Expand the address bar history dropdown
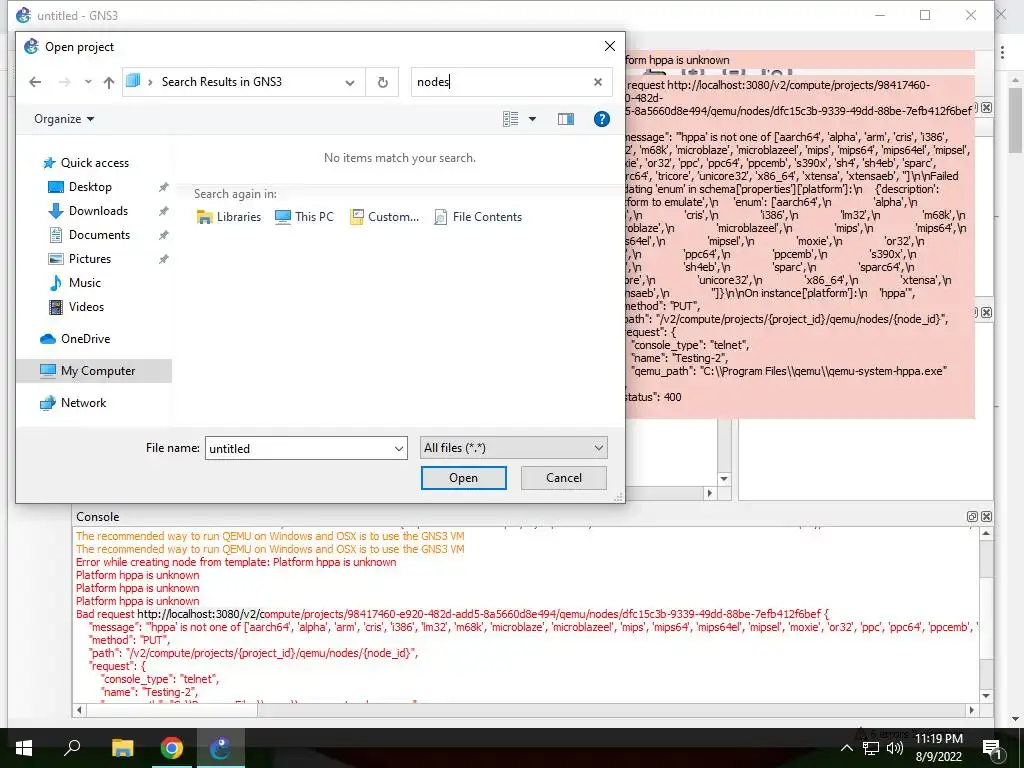The image size is (1024, 768). click(350, 82)
